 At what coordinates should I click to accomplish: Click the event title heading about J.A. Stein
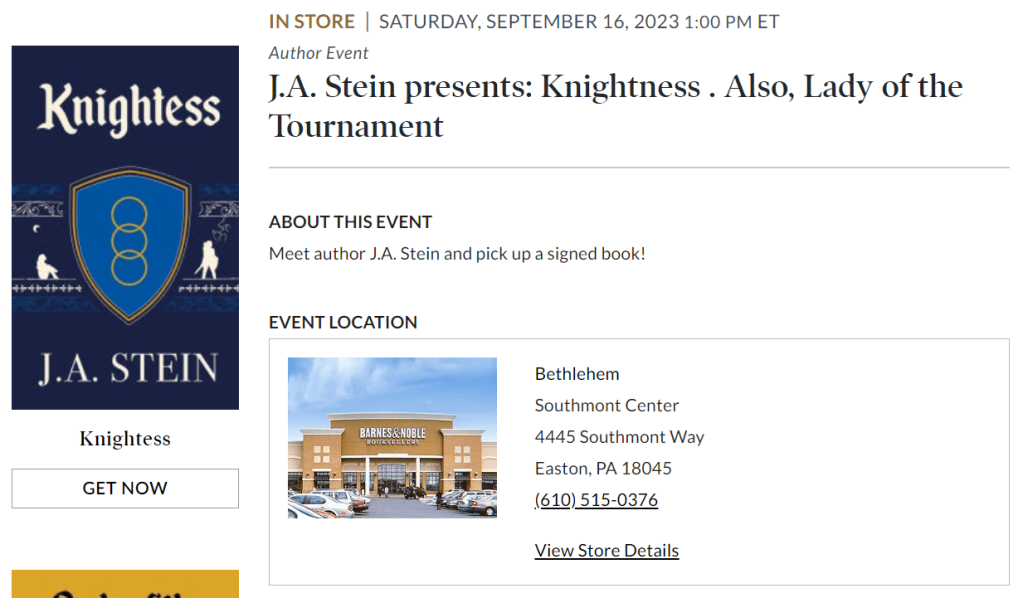[615, 106]
